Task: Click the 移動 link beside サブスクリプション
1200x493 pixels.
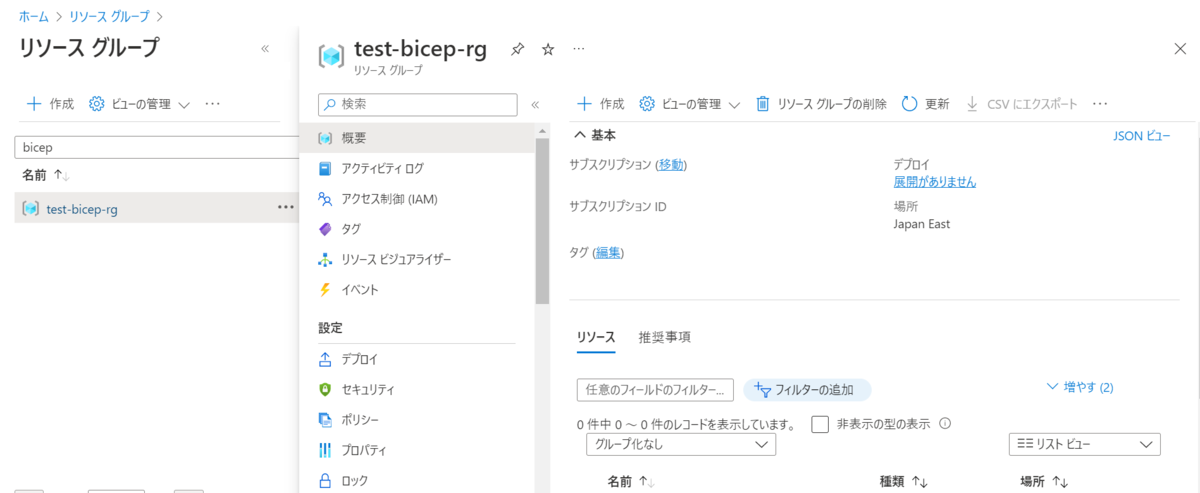Action: coord(672,164)
